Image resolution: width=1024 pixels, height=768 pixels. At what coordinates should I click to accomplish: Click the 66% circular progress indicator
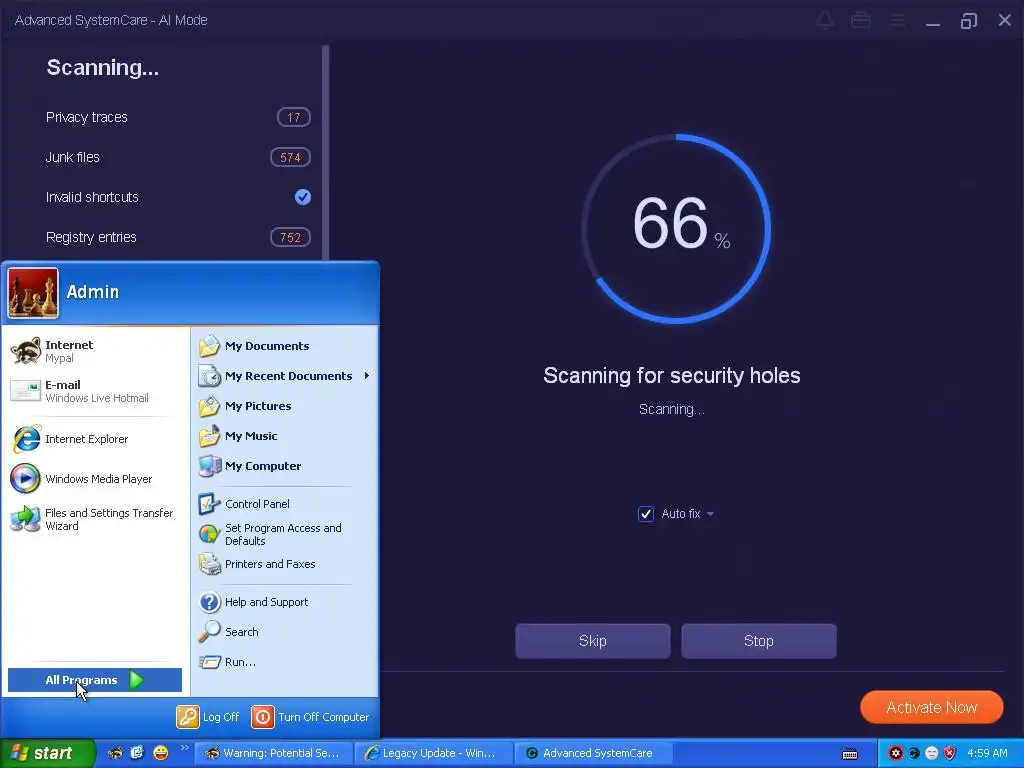coord(676,229)
